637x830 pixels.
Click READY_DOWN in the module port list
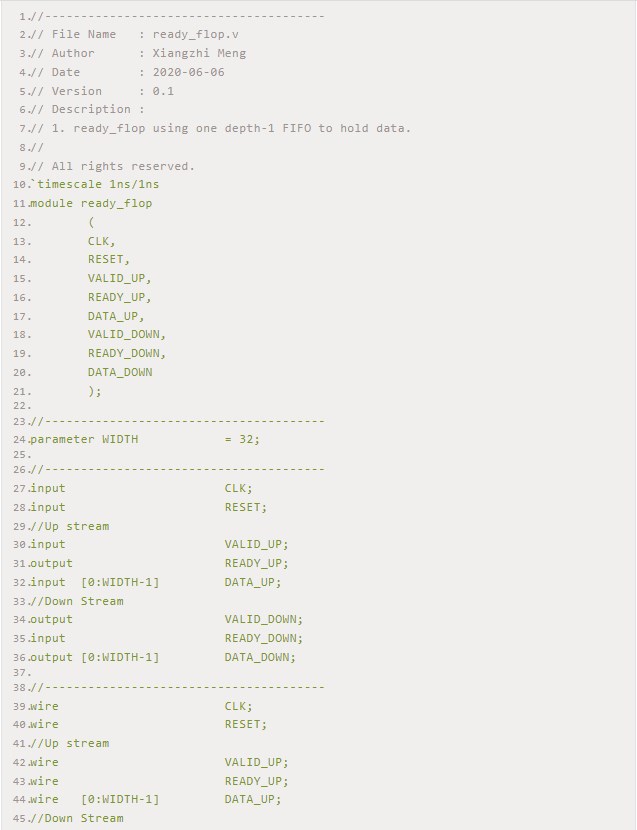pos(126,353)
